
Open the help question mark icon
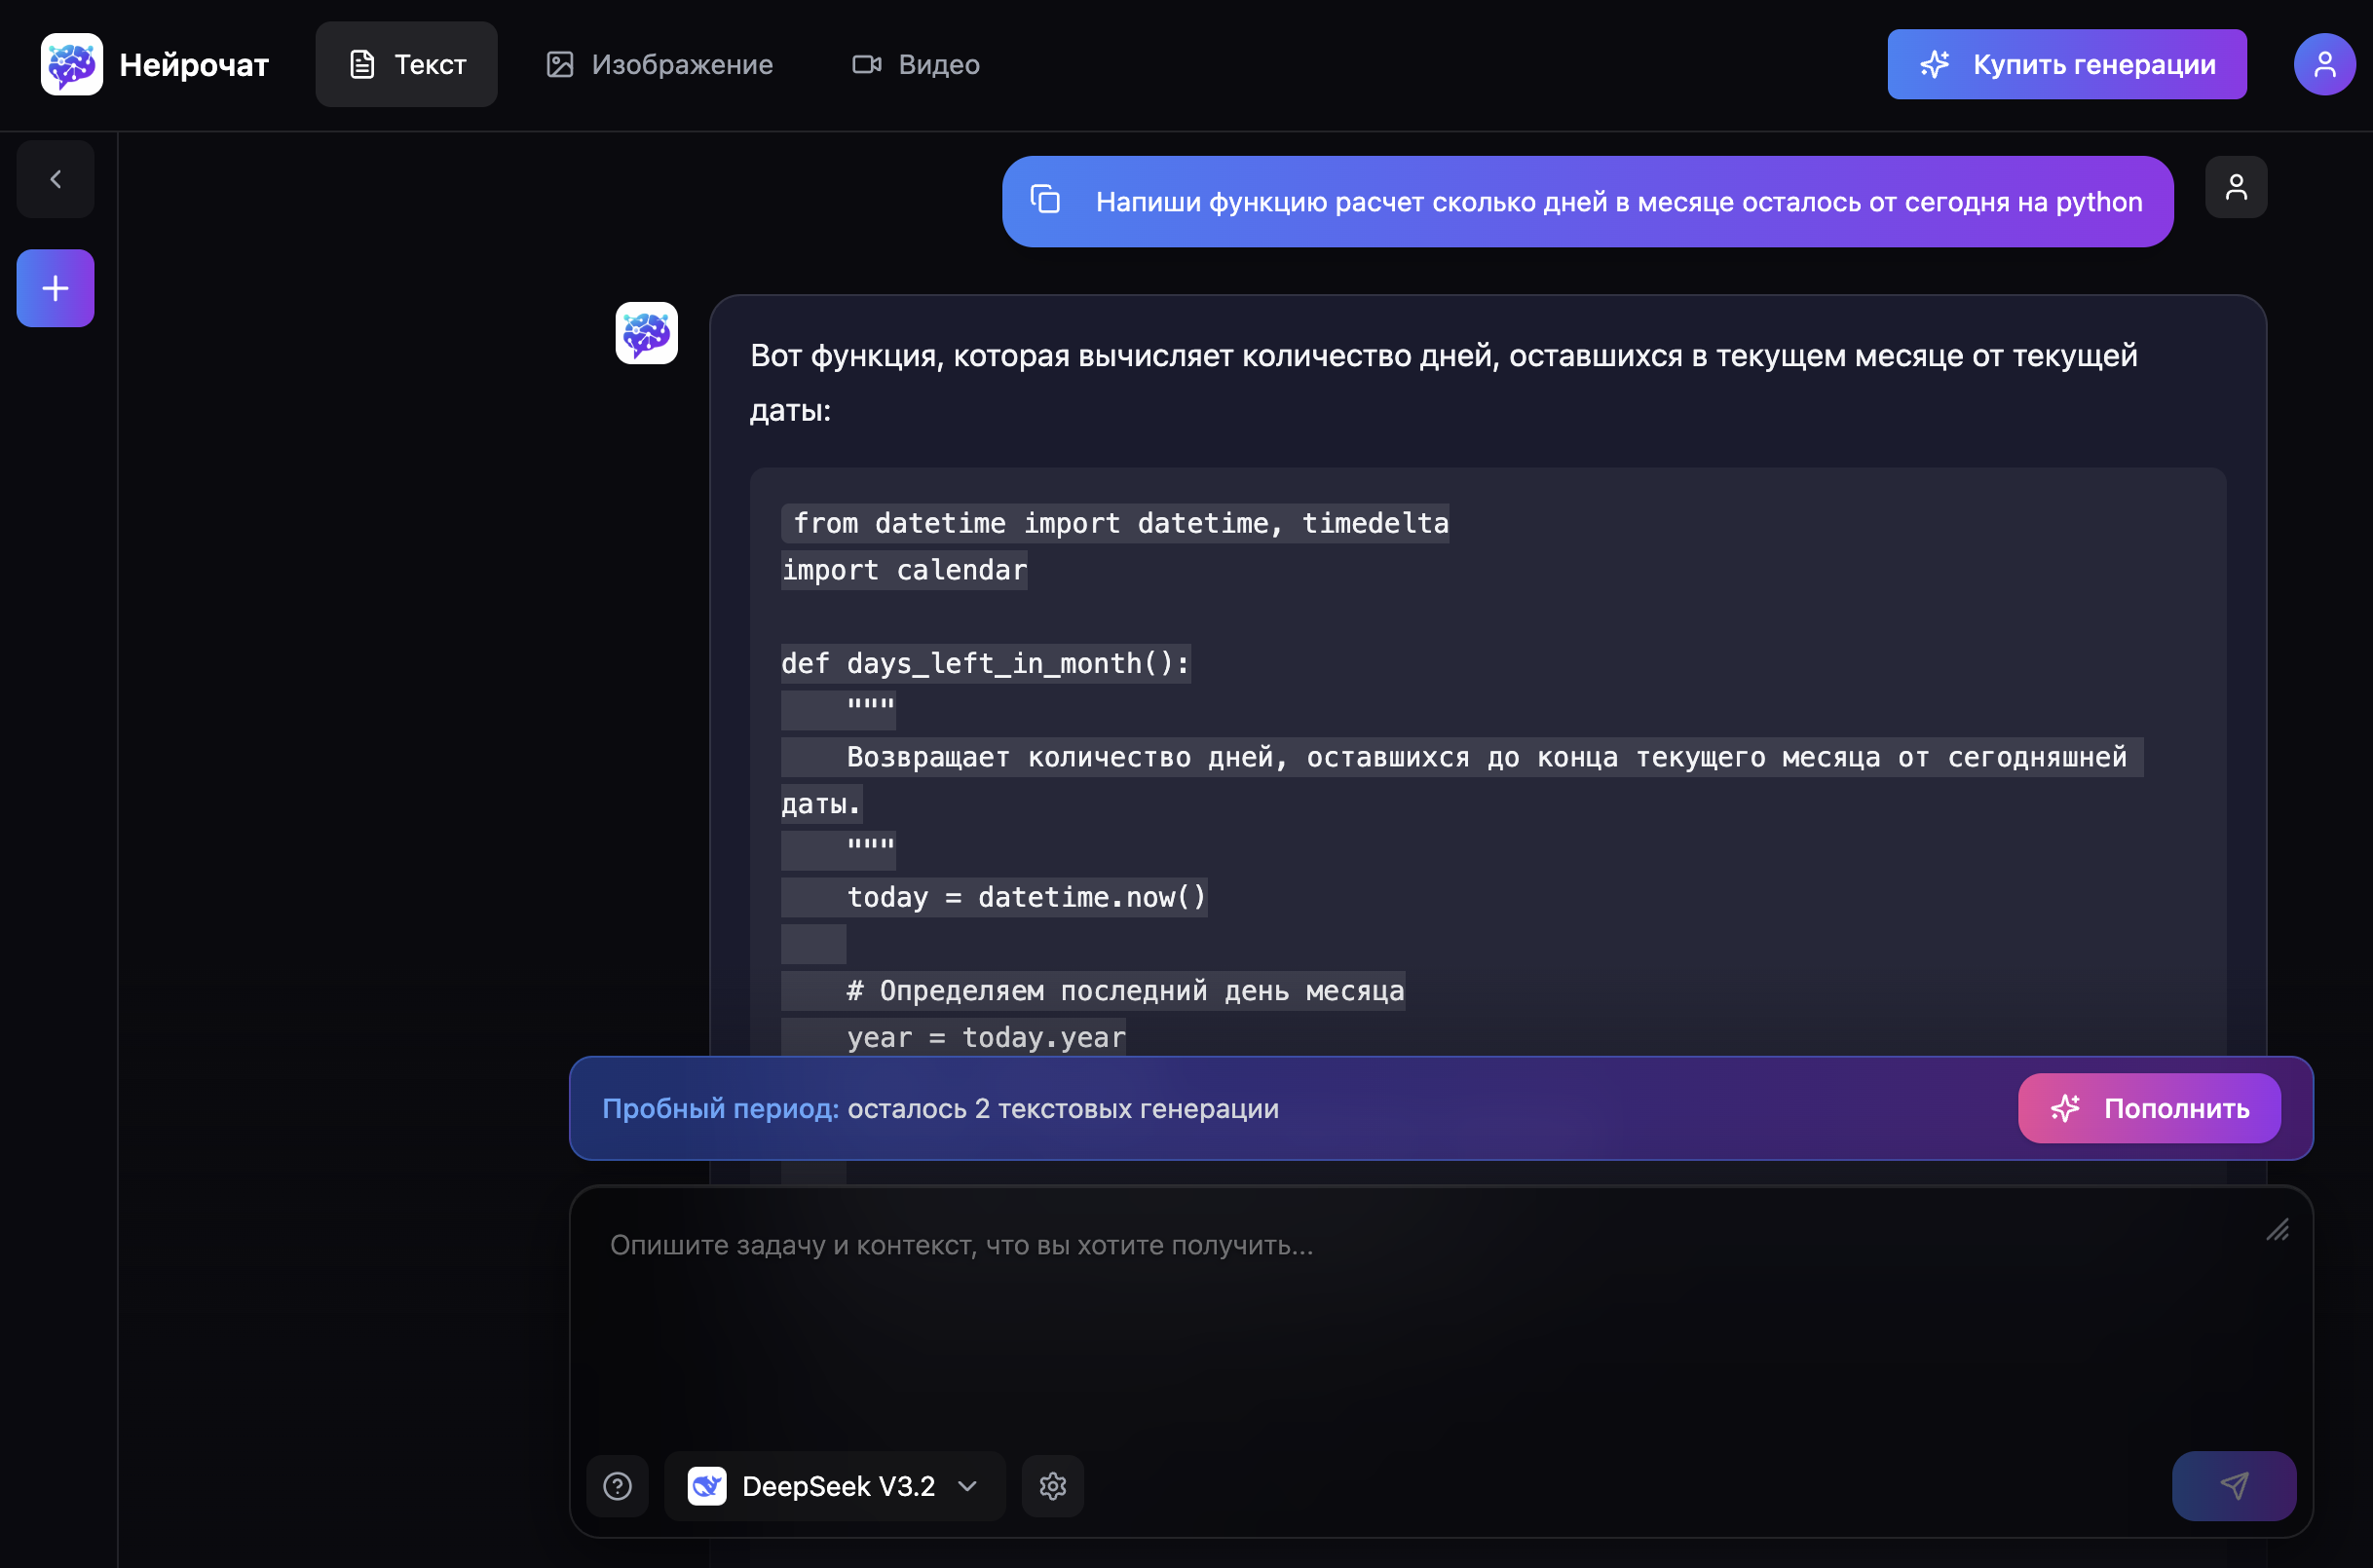617,1486
